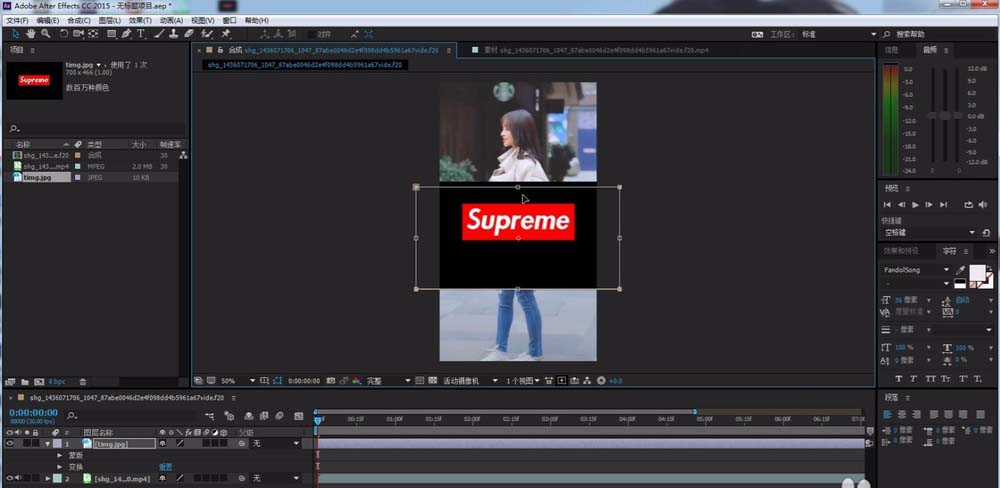Play the preview with the play button

pyautogui.click(x=915, y=205)
